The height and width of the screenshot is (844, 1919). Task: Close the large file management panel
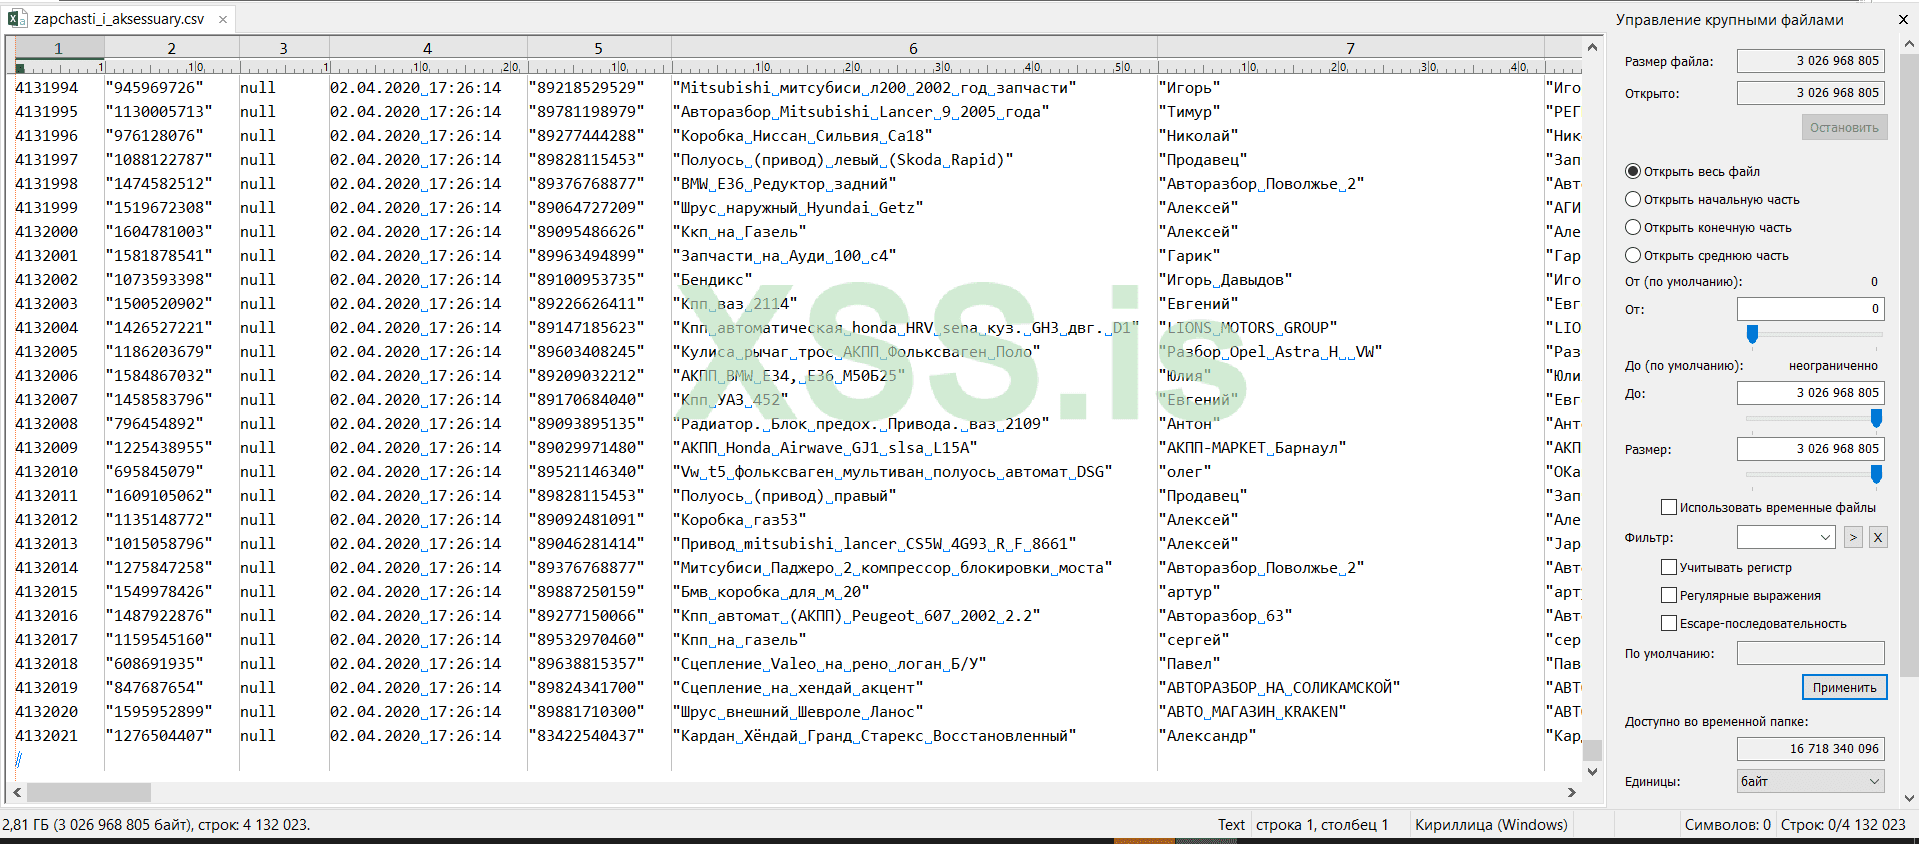1903,19
